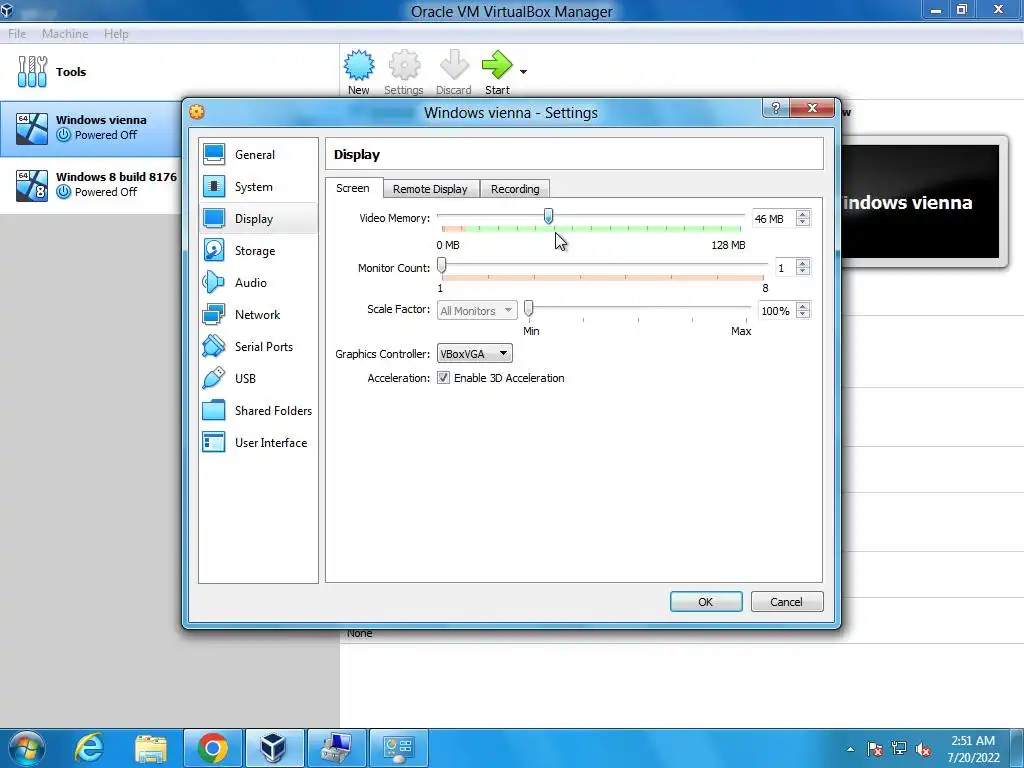Viewport: 1024px width, 768px height.
Task: Open the General settings category
Action: click(258, 155)
